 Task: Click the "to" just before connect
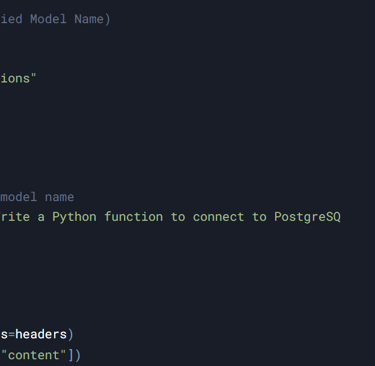[x=178, y=217]
